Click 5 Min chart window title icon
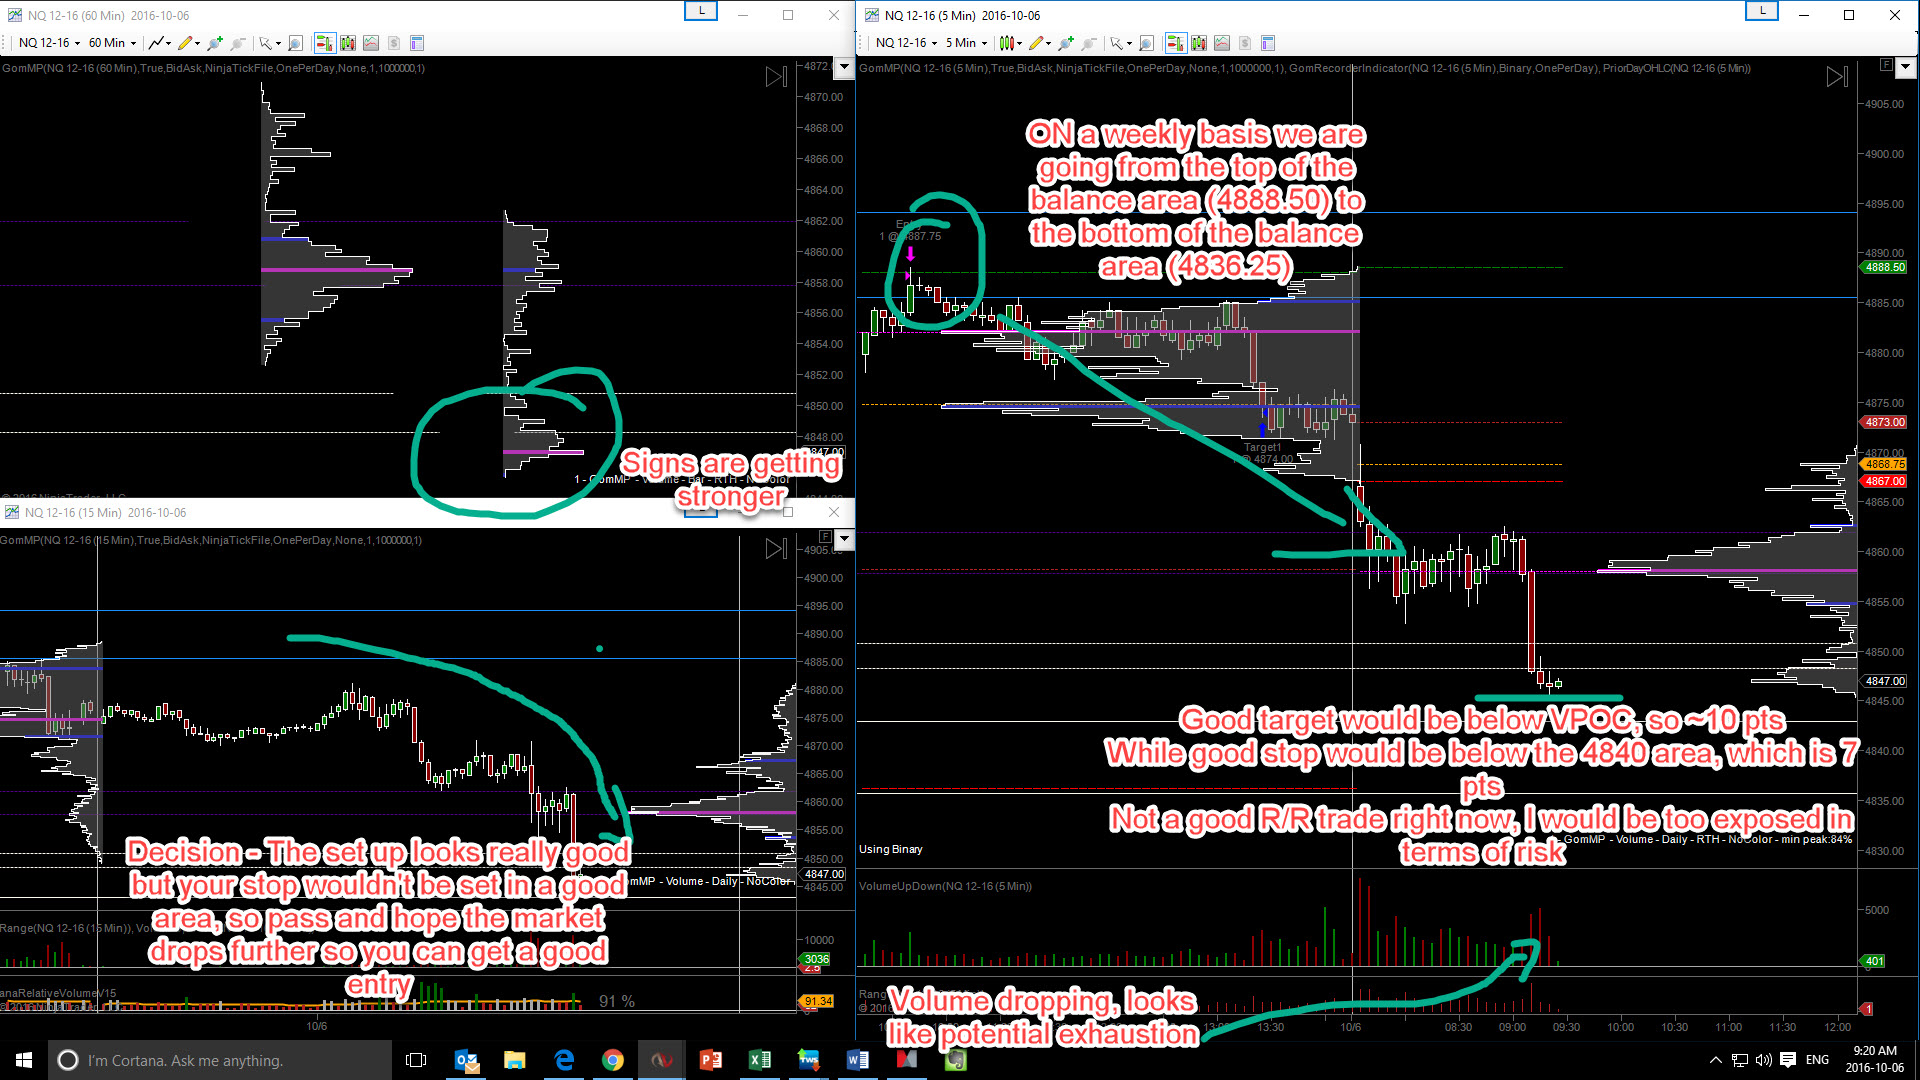 point(872,15)
